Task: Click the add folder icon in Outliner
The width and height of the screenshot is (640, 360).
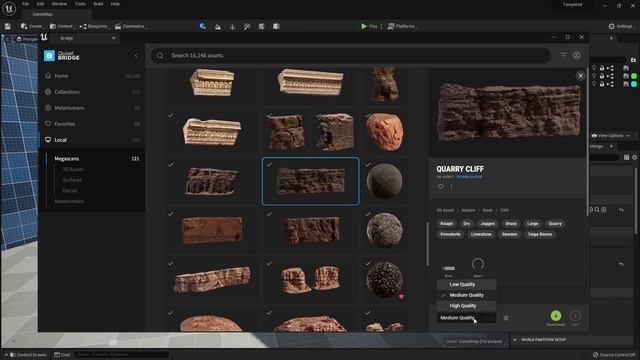Action: (633, 60)
